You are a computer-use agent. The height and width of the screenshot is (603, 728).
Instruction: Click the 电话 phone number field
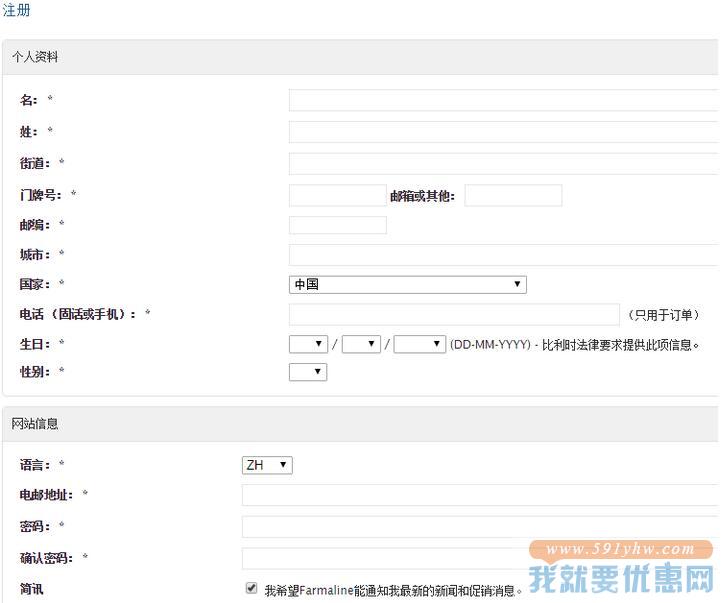(454, 315)
